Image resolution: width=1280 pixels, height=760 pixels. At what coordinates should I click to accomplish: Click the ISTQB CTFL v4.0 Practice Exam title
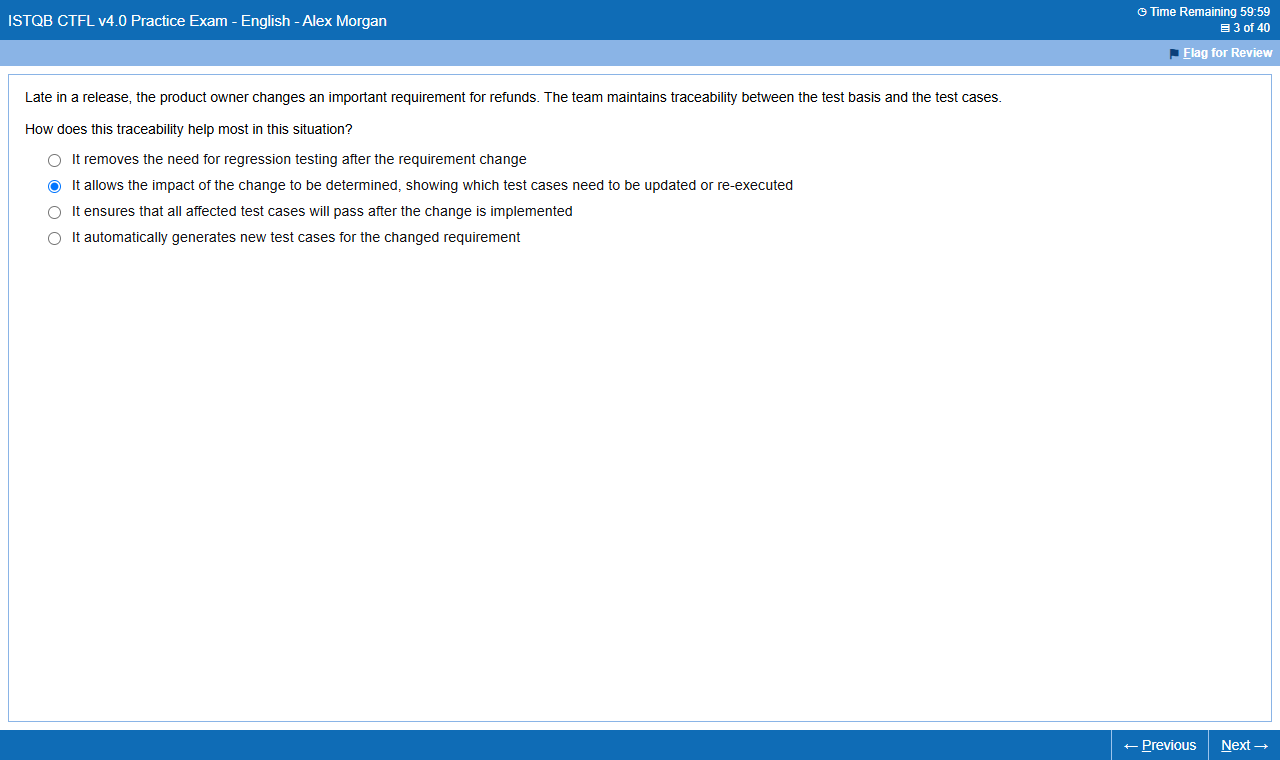tap(197, 21)
